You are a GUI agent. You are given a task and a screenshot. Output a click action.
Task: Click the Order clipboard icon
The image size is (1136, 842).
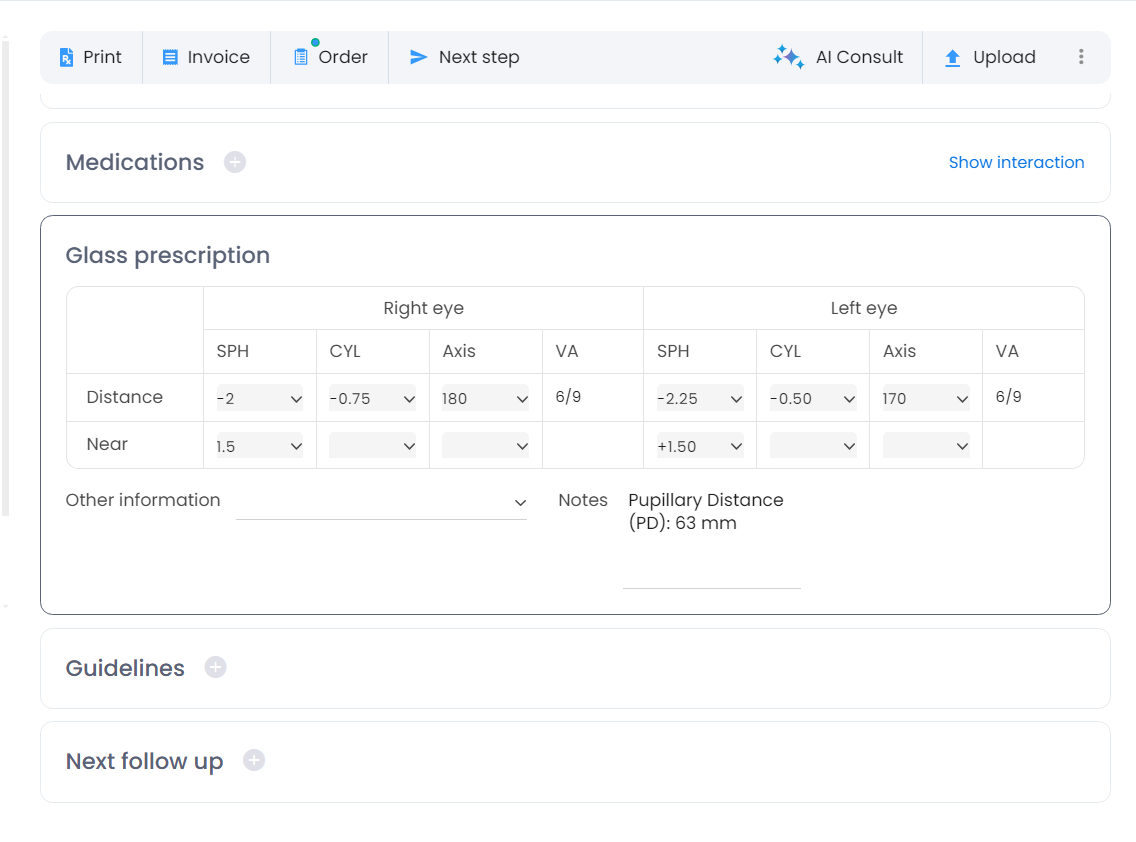point(301,58)
